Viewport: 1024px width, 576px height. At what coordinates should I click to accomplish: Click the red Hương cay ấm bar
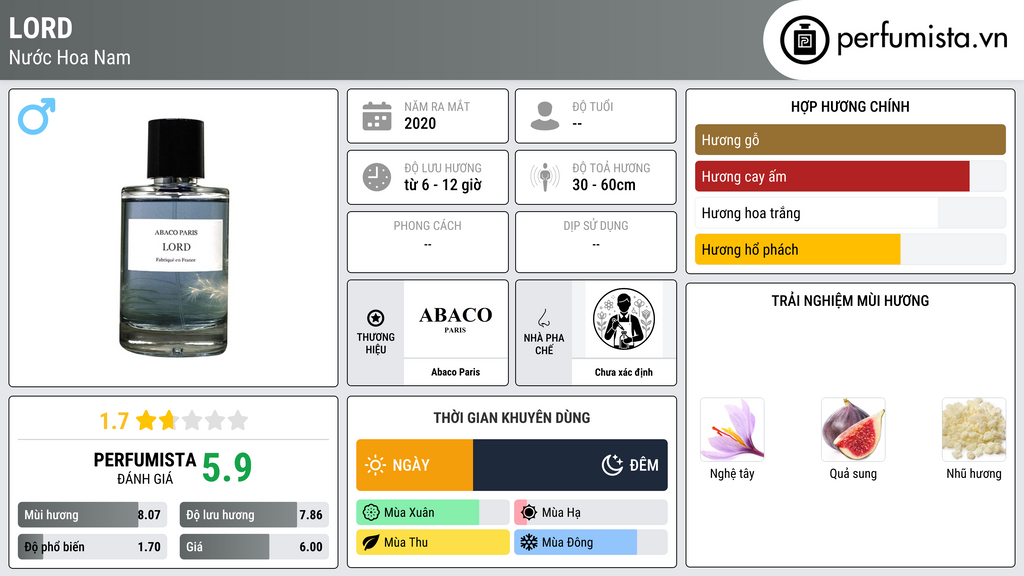click(832, 176)
